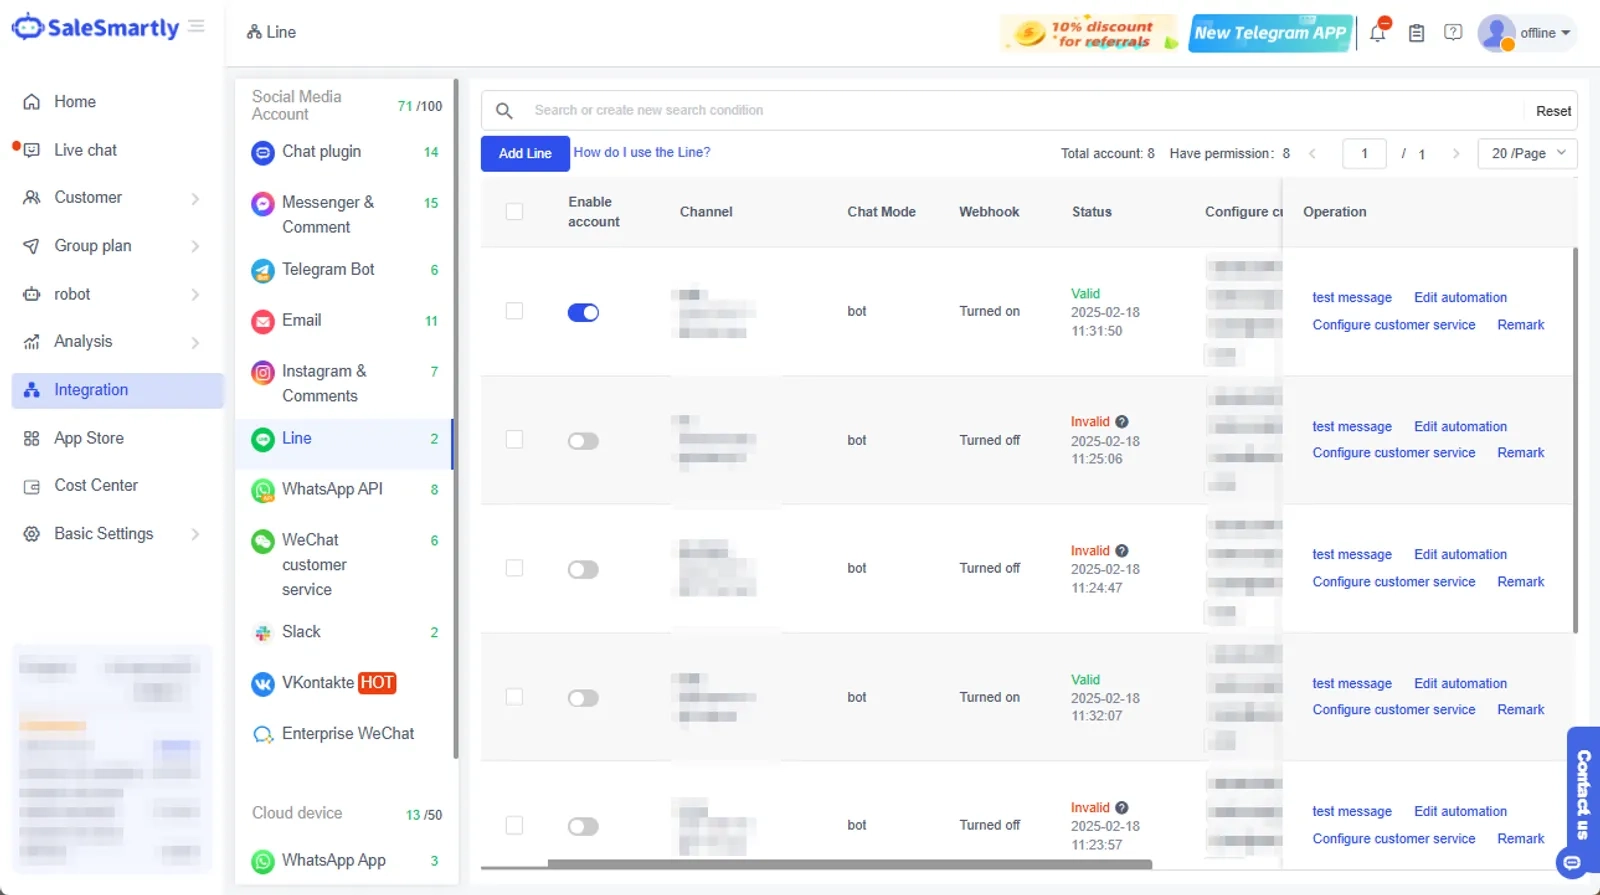1600x895 pixels.
Task: Click help icon beside first Invalid status
Action: [1122, 422]
